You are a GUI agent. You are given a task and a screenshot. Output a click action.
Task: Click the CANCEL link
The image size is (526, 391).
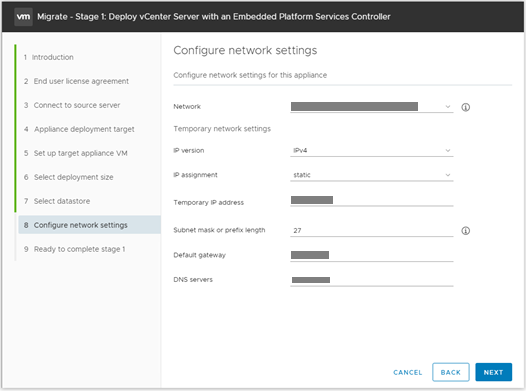click(x=408, y=373)
